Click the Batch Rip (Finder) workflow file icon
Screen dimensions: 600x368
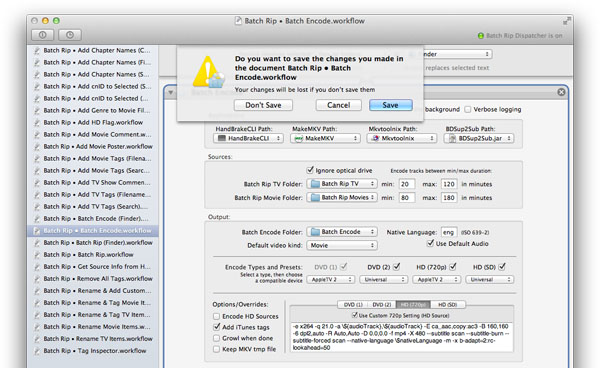pos(37,243)
